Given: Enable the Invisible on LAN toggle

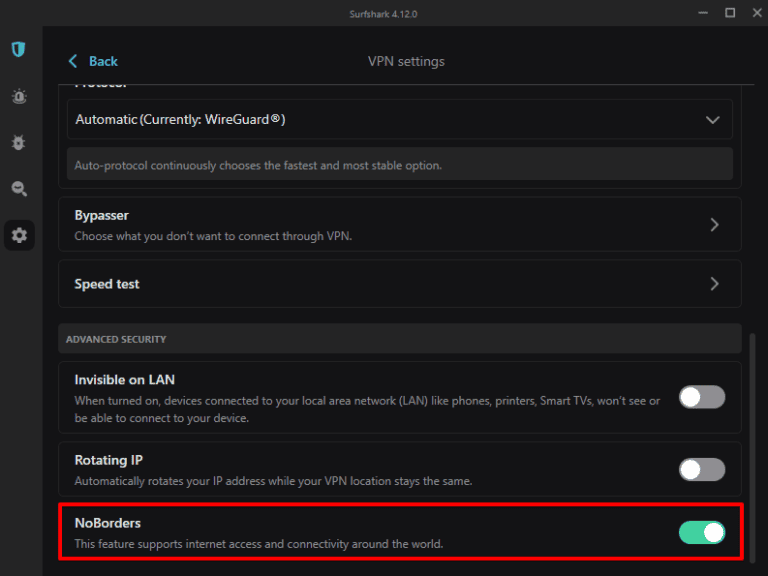Looking at the screenshot, I should pos(702,397).
